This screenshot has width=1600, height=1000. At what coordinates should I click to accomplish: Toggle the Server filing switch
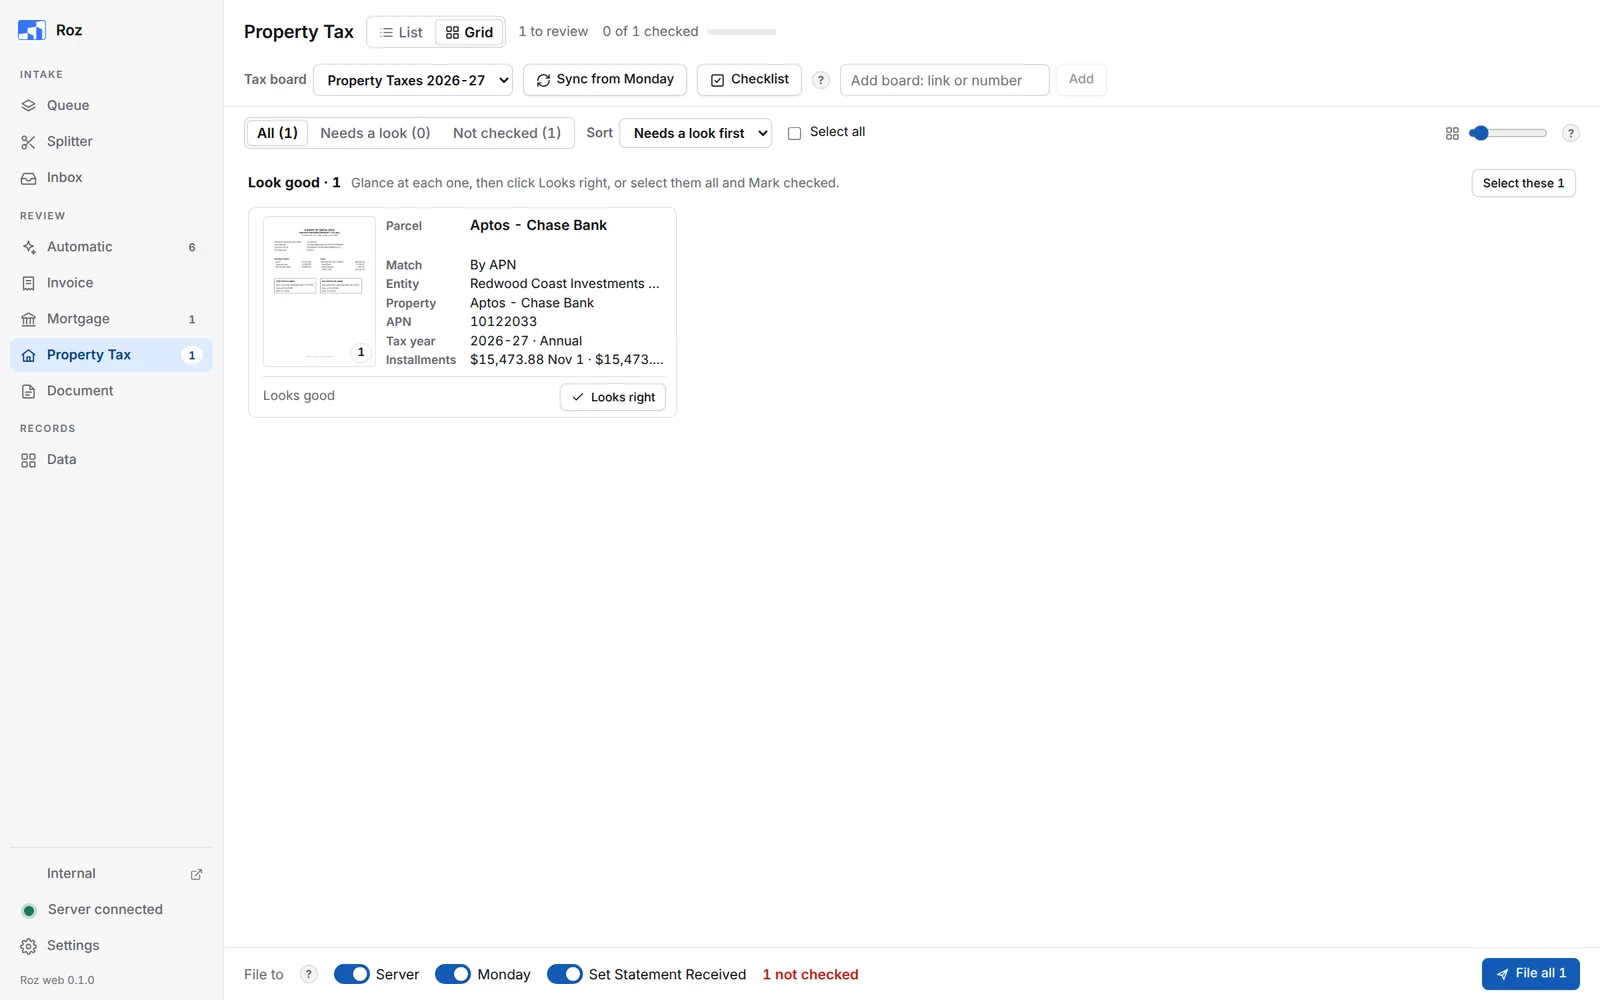pyautogui.click(x=352, y=974)
